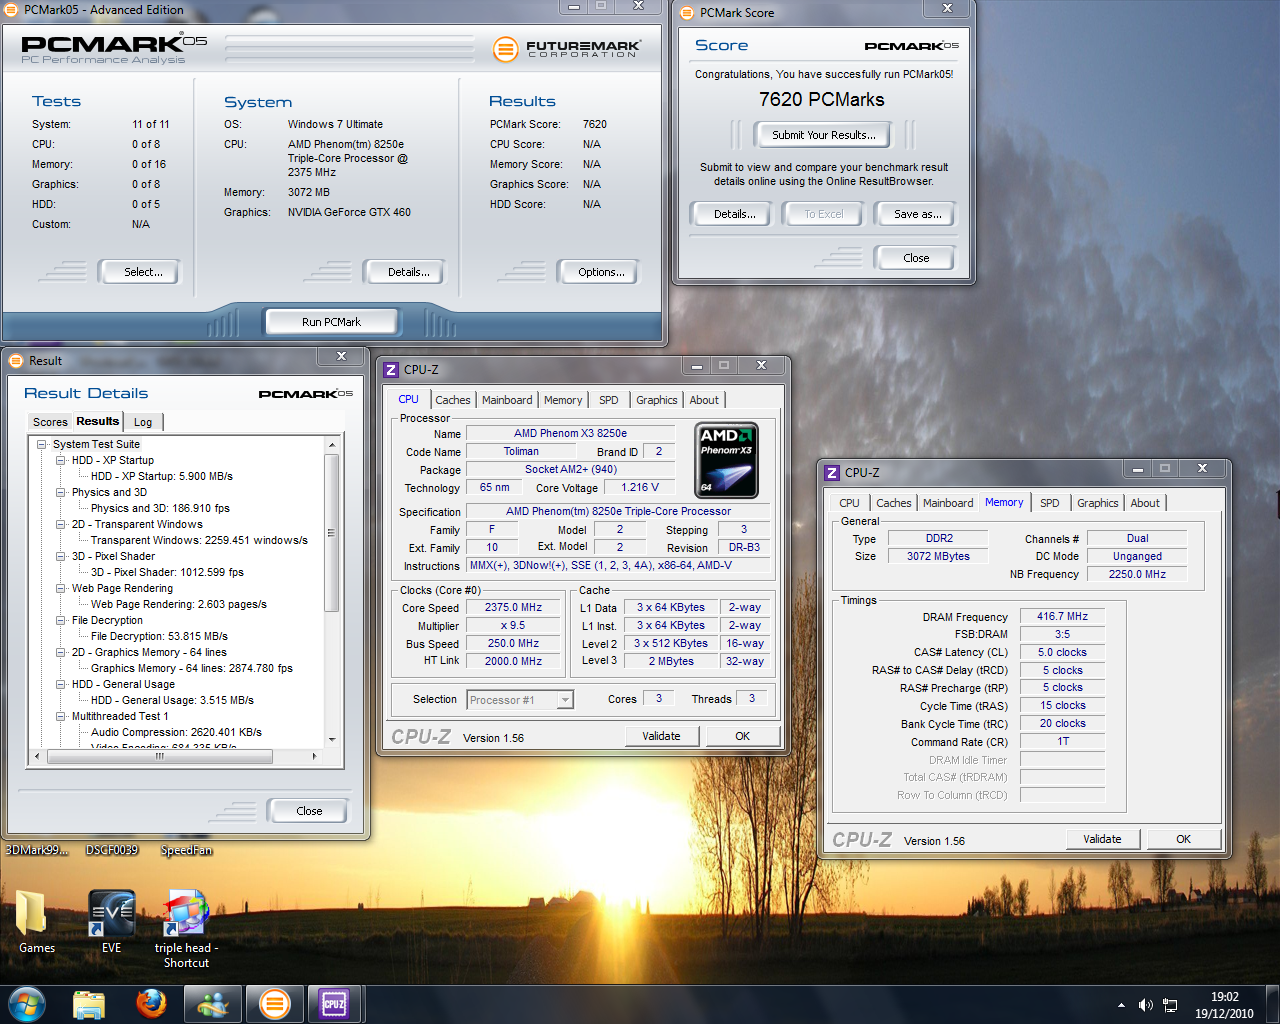Open Log tab in Result Details
Image resolution: width=1280 pixels, height=1024 pixels.
(143, 422)
